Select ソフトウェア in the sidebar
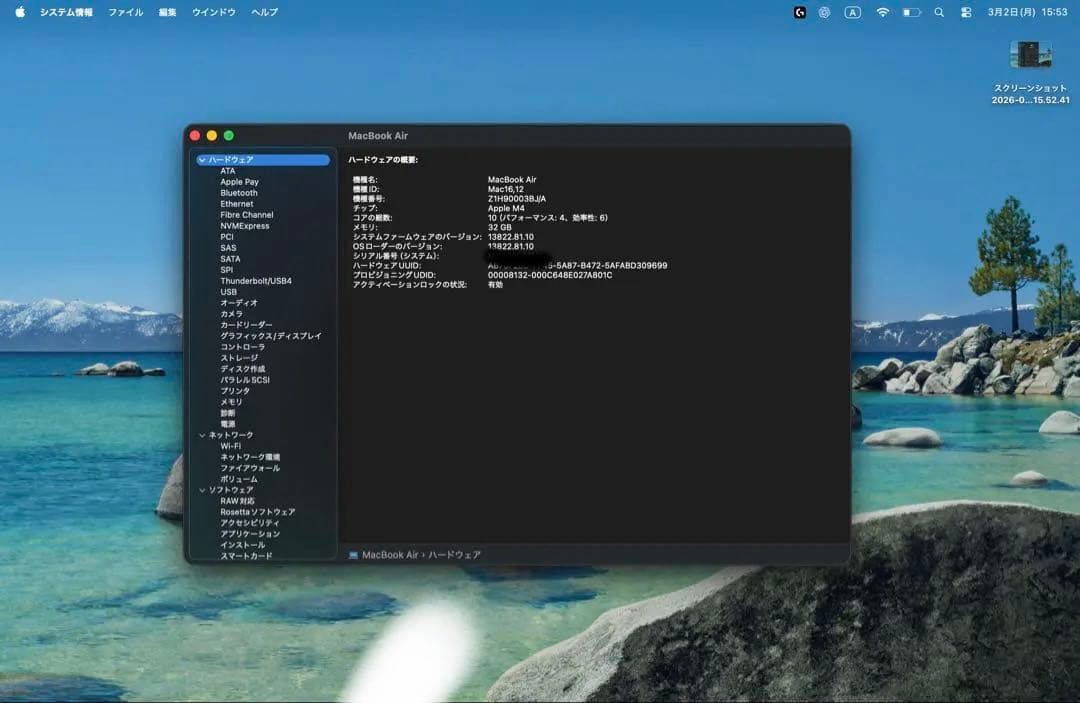 tap(231, 490)
